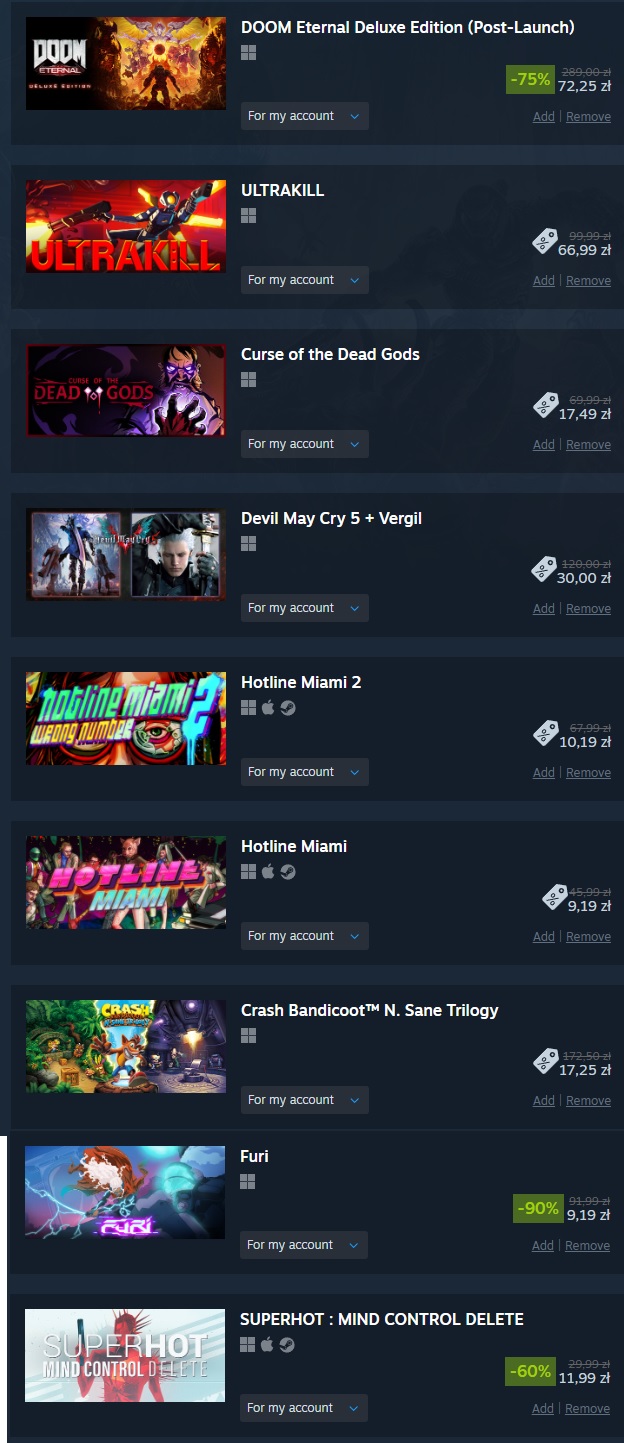Viewport: 624px width, 1443px height.
Task: Open the Crash Bandicoot N. Sane Trilogy thumbnail
Action: pyautogui.click(x=126, y=1046)
